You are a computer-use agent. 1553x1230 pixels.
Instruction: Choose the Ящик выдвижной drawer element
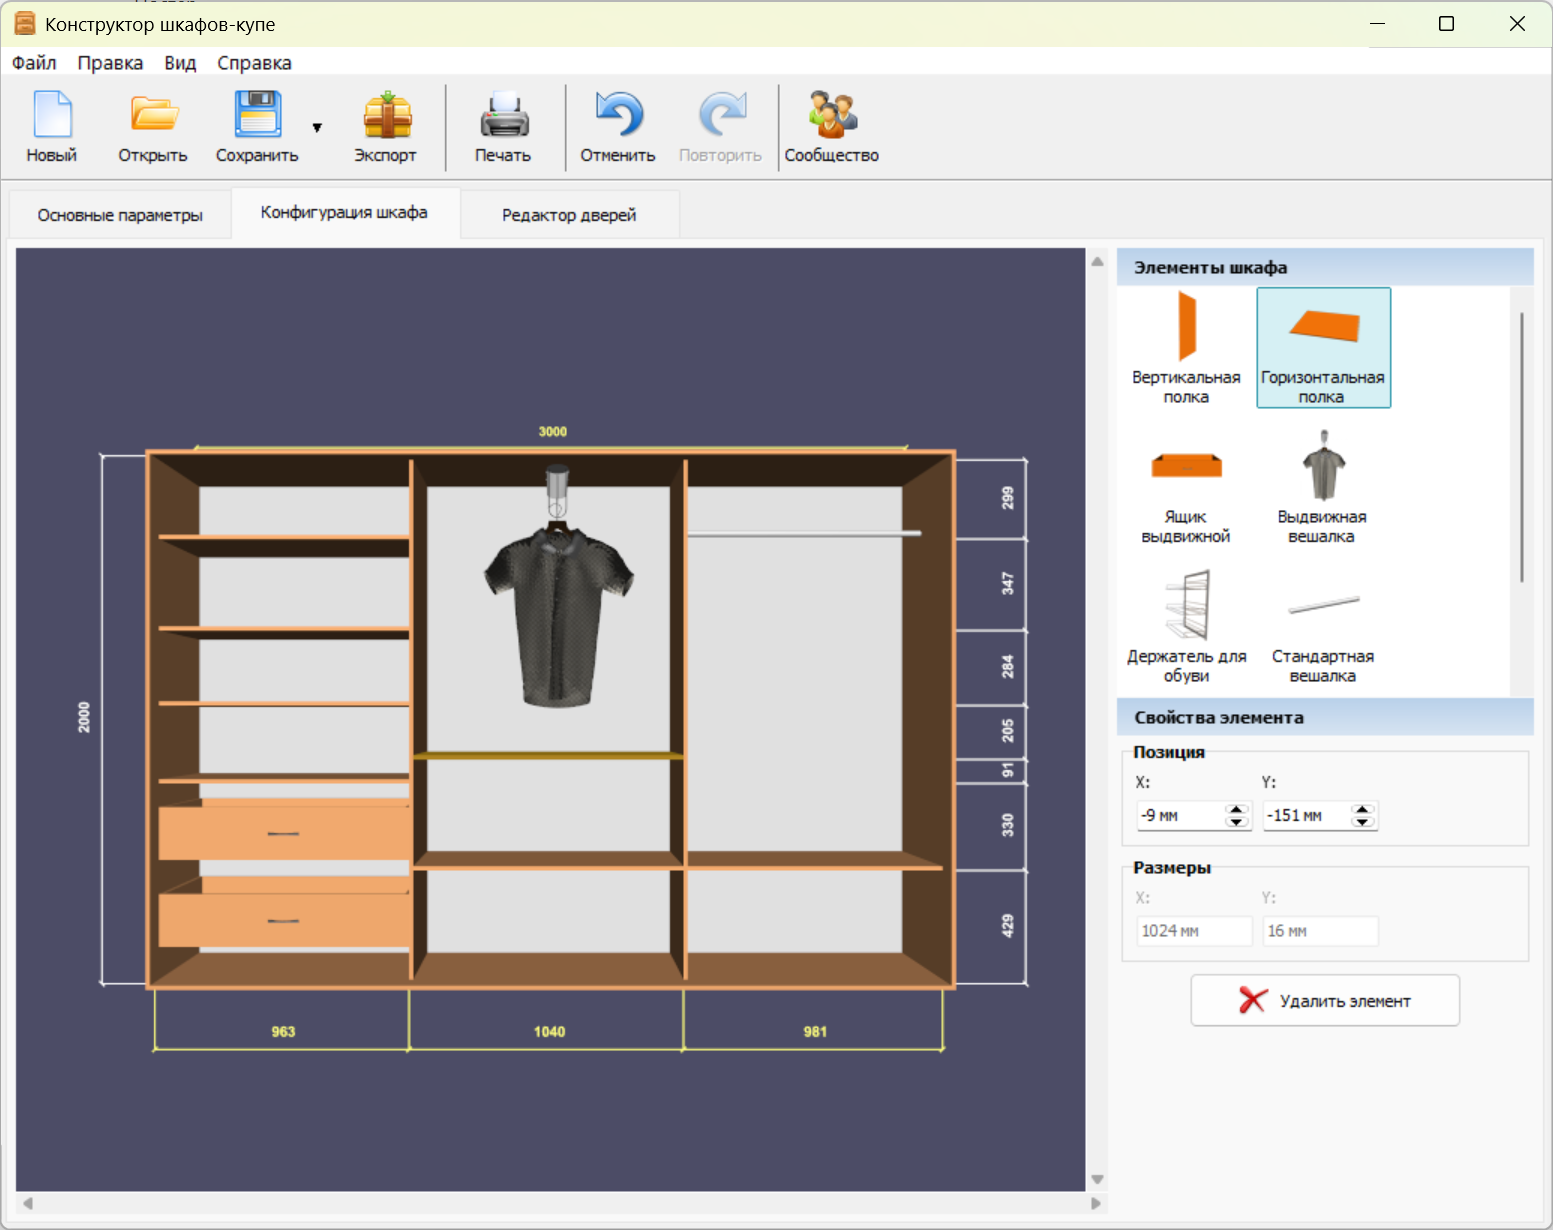tap(1186, 487)
